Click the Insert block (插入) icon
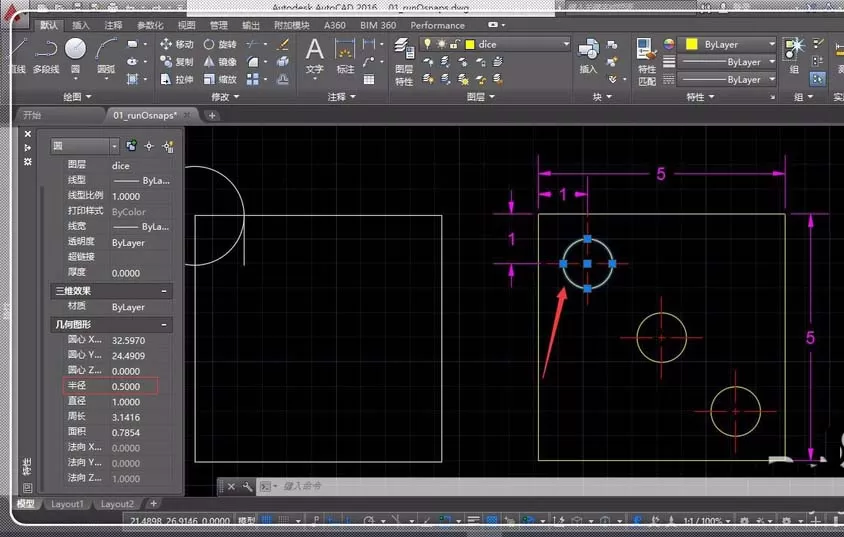The width and height of the screenshot is (844, 537). click(x=588, y=56)
